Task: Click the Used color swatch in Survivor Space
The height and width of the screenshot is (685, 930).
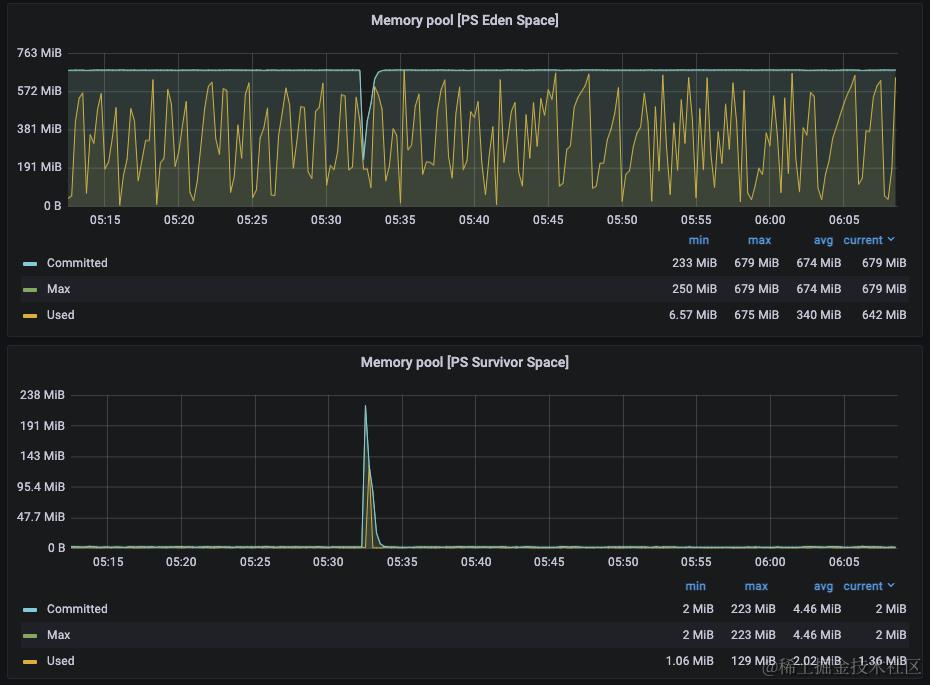Action: (x=30, y=662)
